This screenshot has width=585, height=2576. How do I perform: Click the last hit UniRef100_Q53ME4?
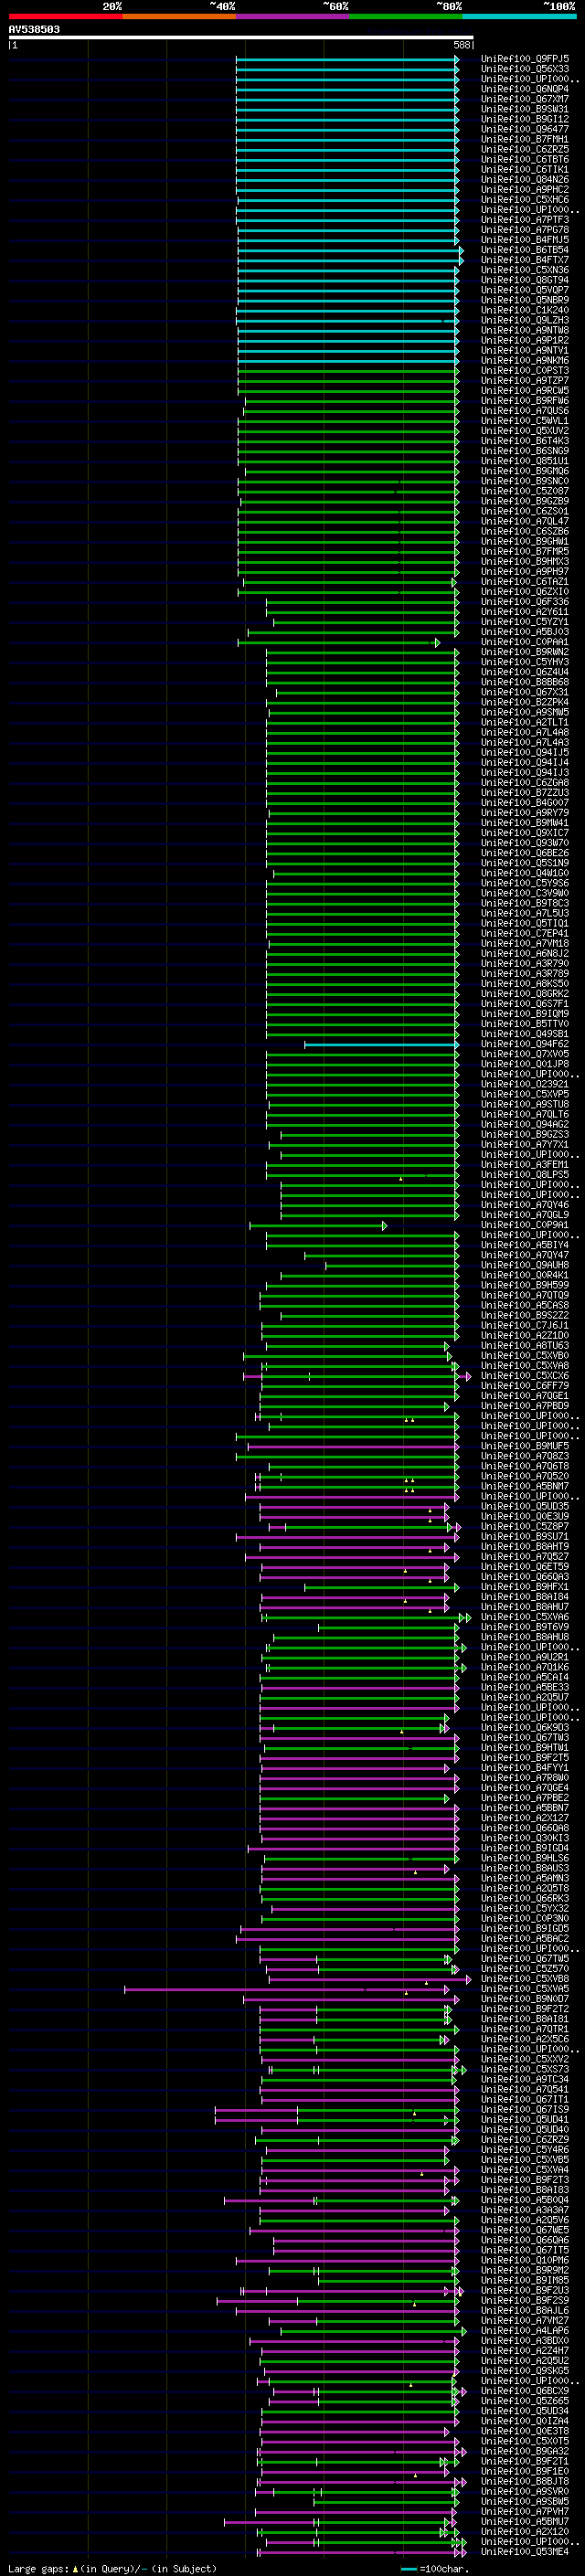pos(525,2551)
